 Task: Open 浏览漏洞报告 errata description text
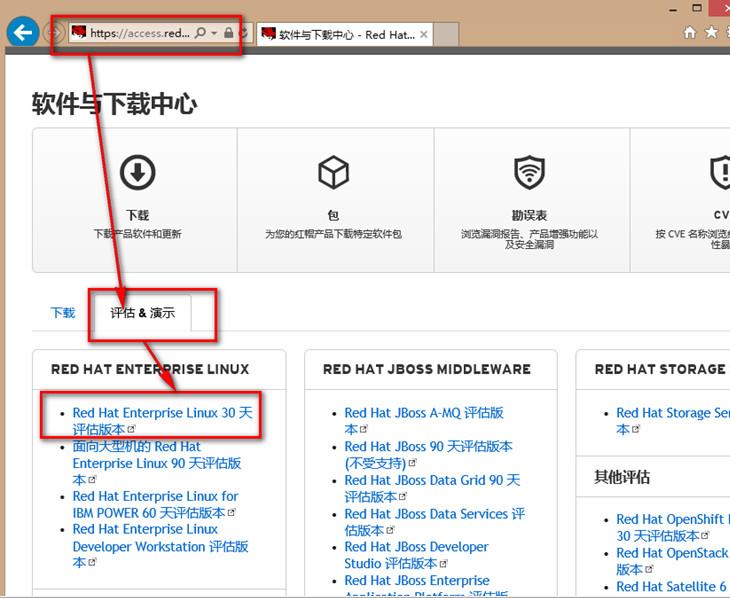click(529, 239)
